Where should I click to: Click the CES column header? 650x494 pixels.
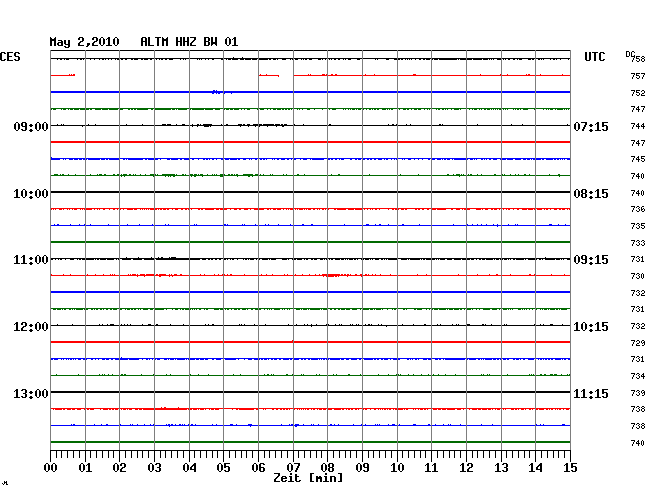(x=10, y=57)
